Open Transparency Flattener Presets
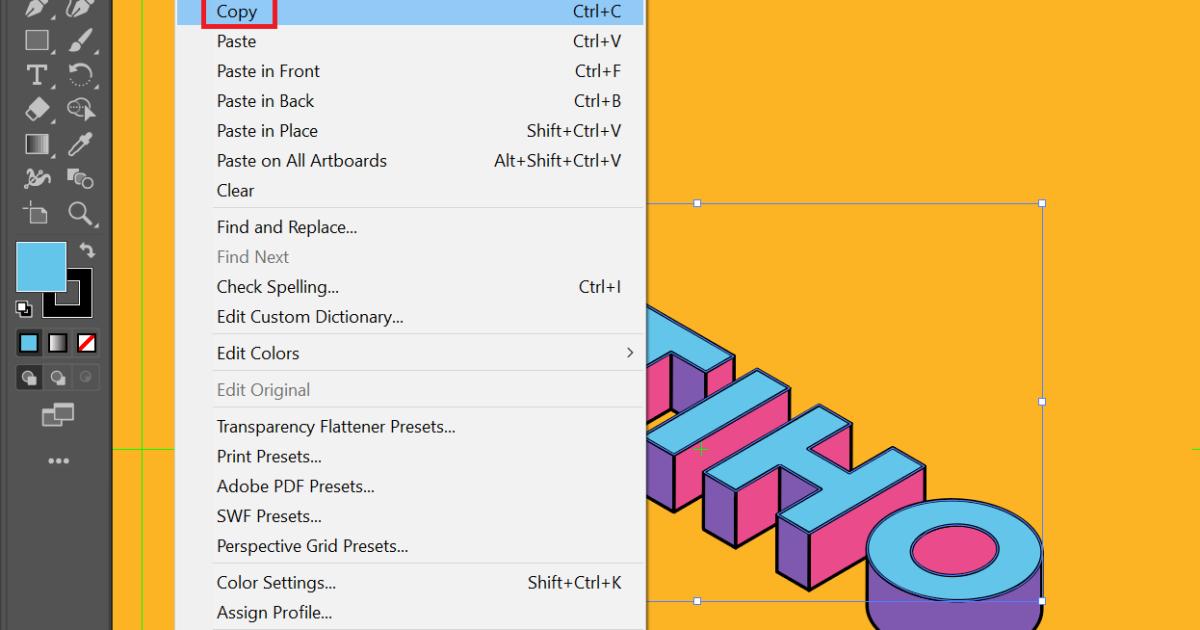 pos(411,427)
